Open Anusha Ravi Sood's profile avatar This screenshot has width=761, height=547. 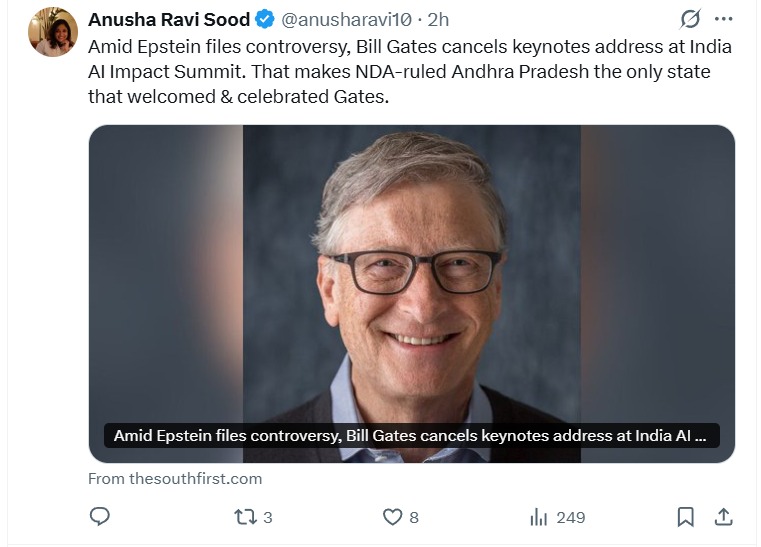pyautogui.click(x=53, y=32)
